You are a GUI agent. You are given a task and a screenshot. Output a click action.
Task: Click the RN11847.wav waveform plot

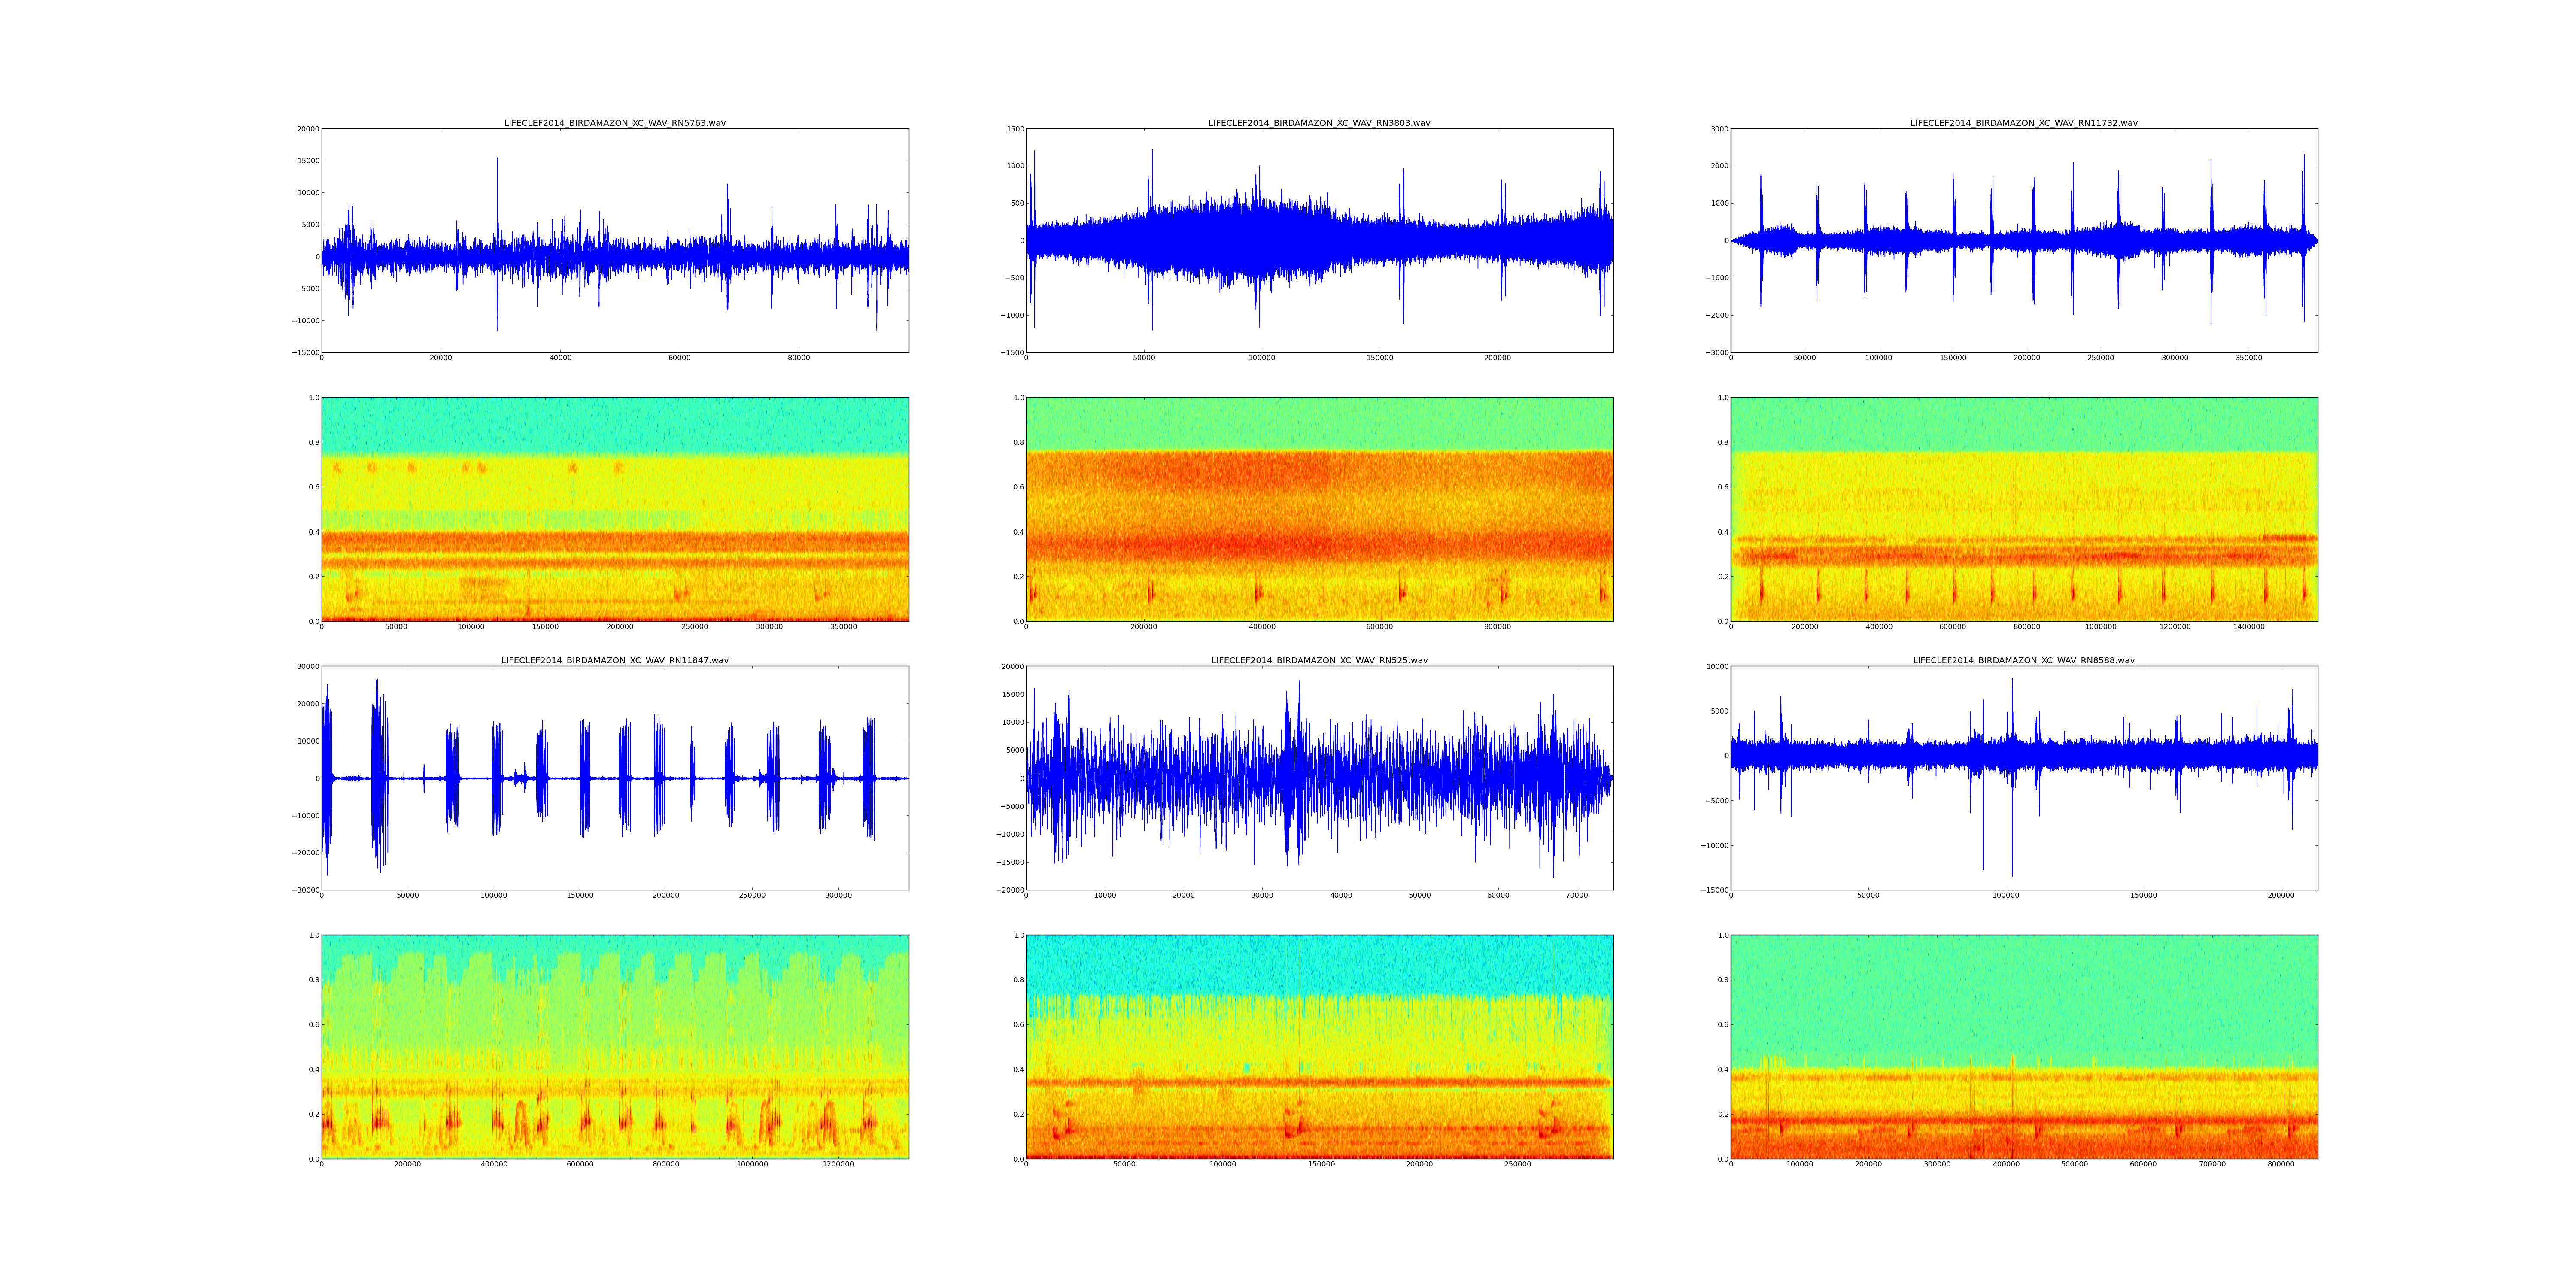pos(614,778)
